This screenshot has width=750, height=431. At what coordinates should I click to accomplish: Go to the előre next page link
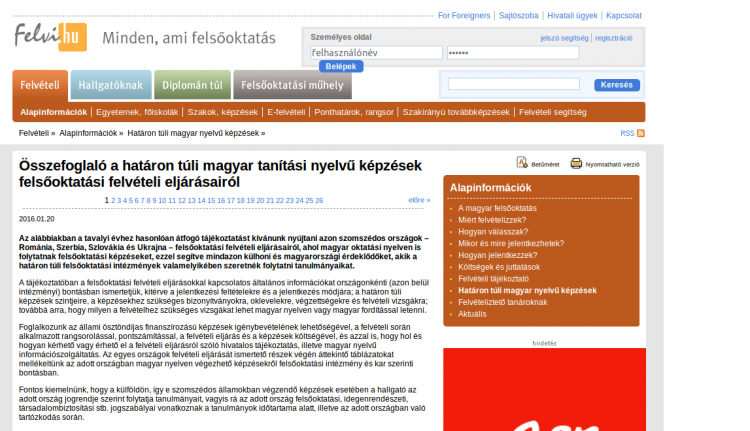click(x=419, y=200)
